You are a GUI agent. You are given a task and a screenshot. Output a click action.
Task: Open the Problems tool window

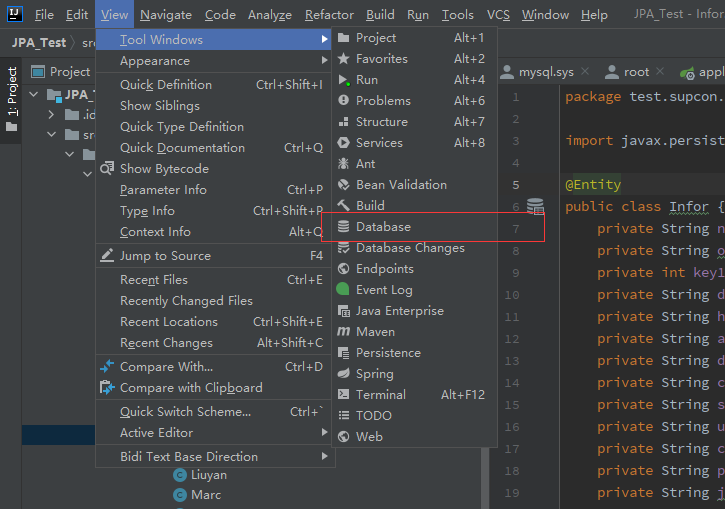(414, 101)
